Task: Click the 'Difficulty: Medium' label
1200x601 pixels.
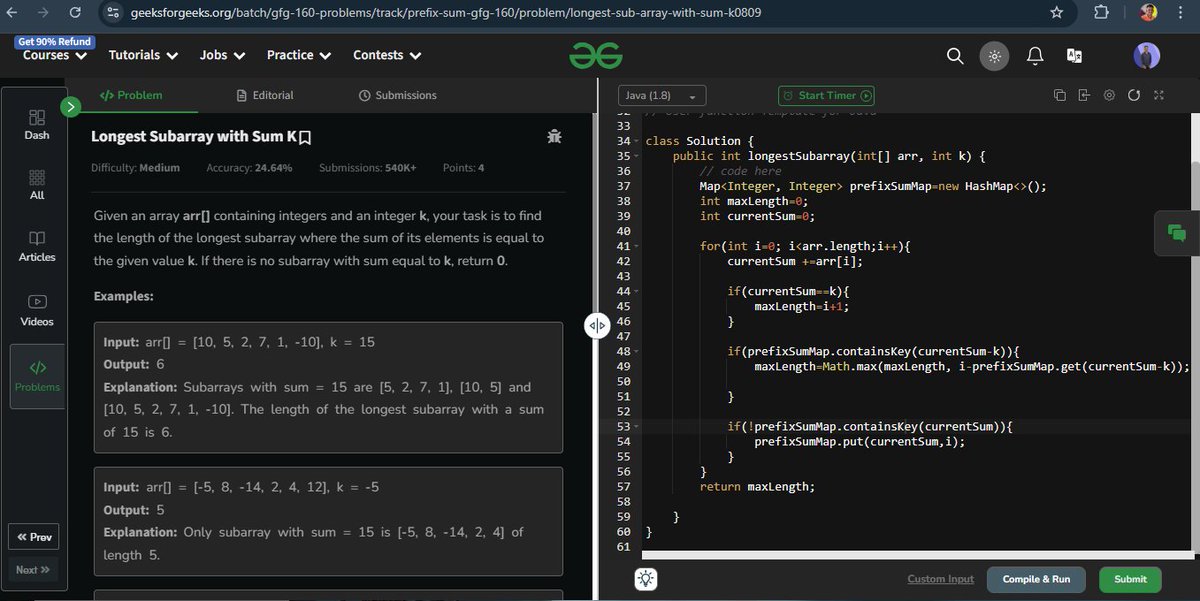Action: [x=135, y=168]
